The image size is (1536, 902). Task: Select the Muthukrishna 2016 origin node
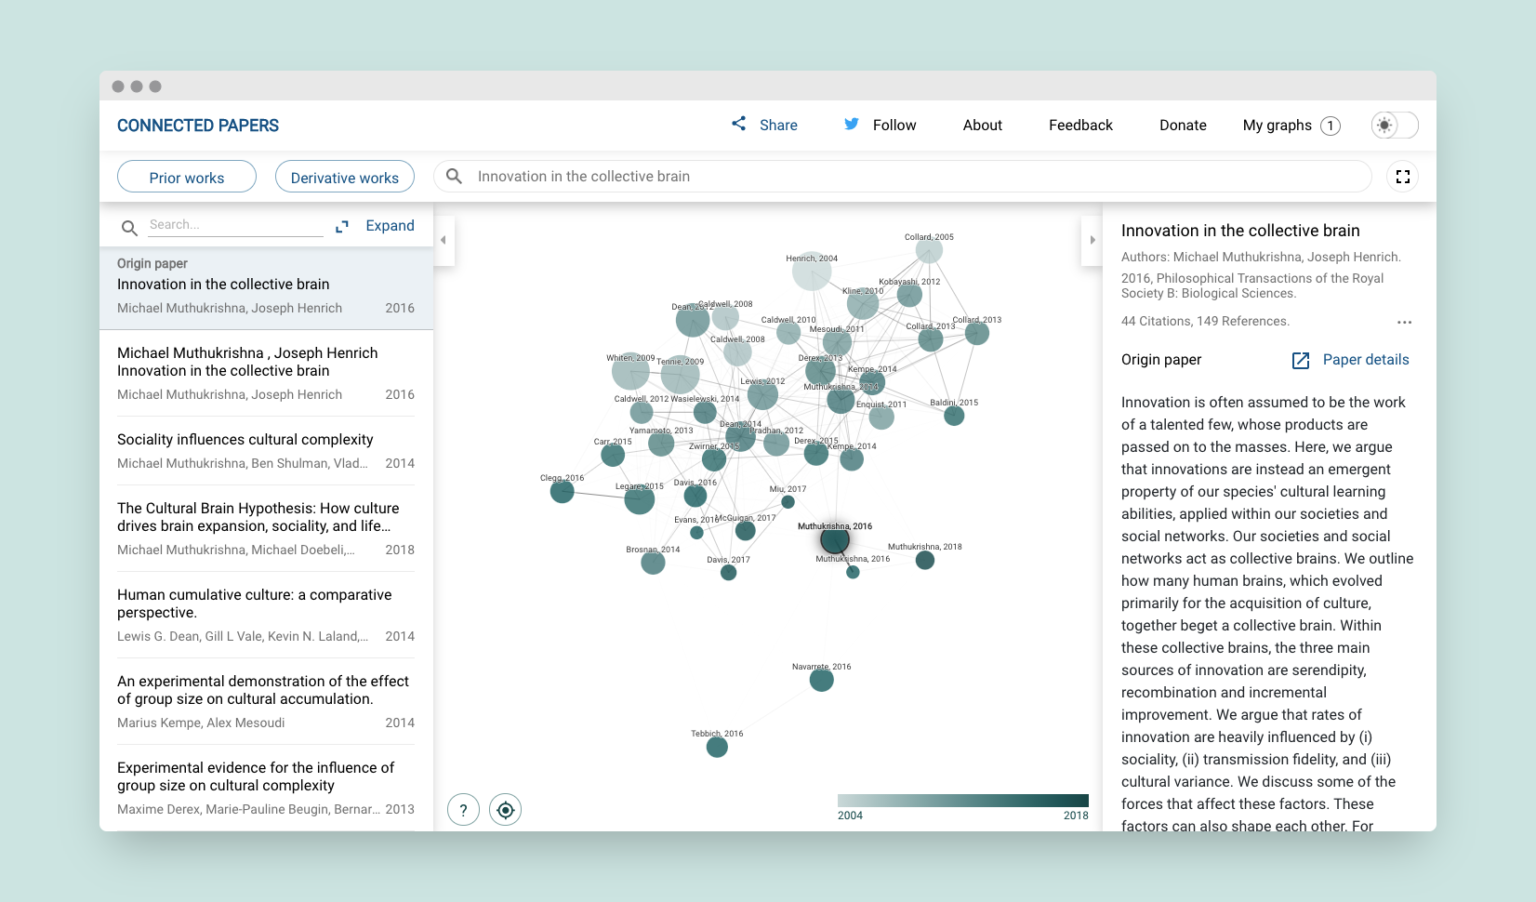[835, 539]
